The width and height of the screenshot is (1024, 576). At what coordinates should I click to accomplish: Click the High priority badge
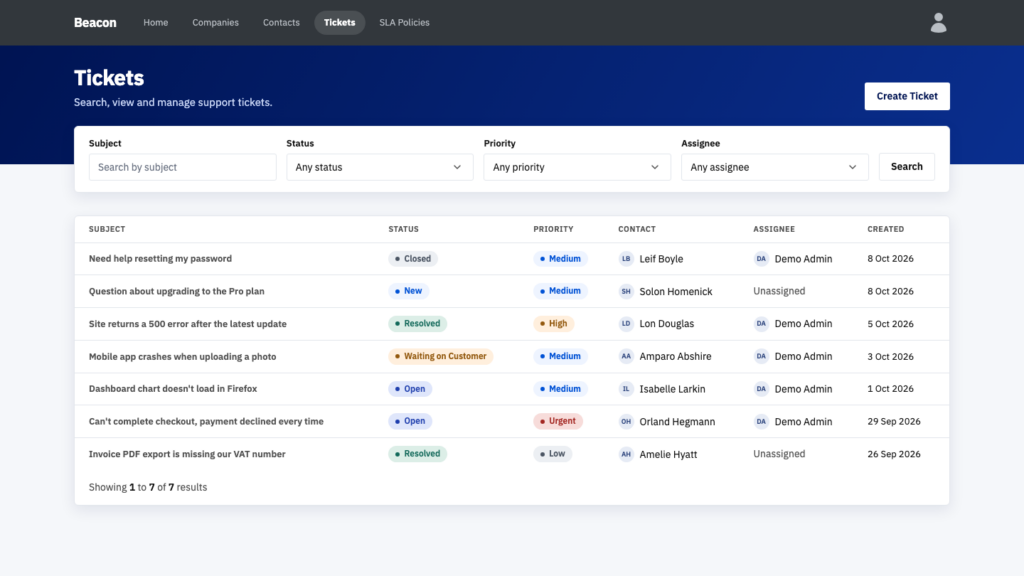pos(553,323)
